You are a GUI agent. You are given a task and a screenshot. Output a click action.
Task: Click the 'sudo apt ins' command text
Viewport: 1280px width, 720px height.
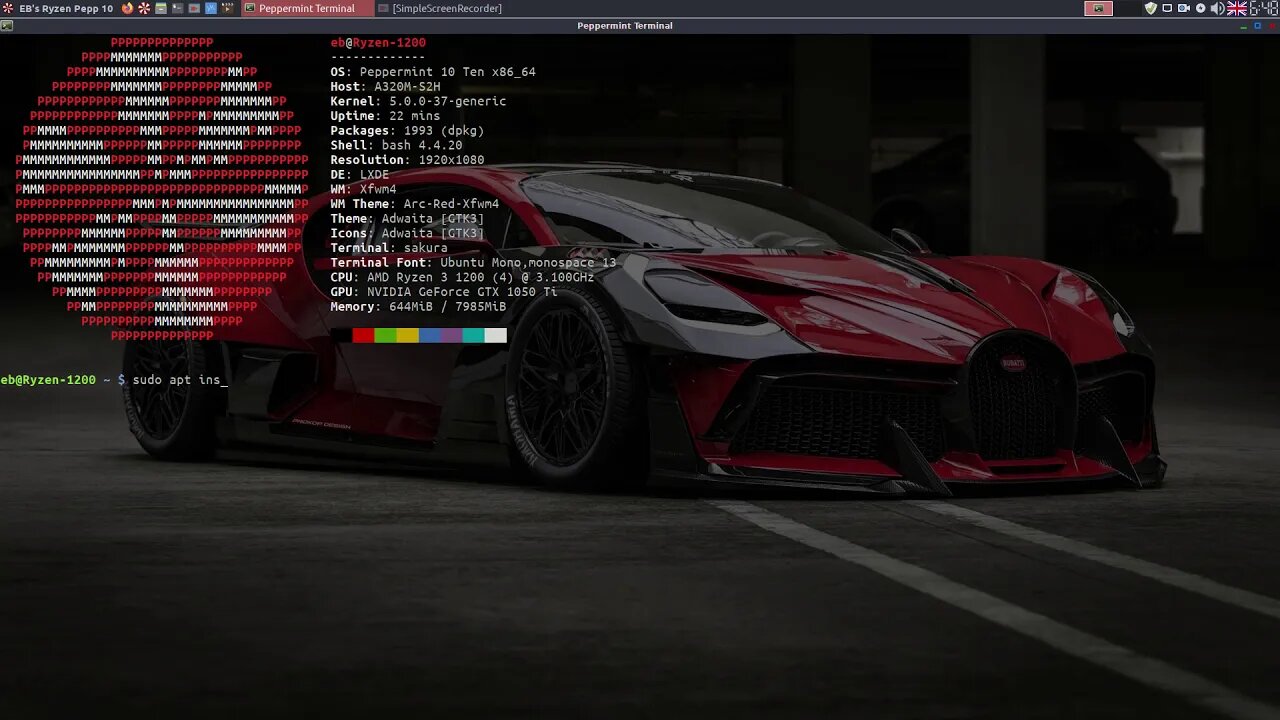176,380
